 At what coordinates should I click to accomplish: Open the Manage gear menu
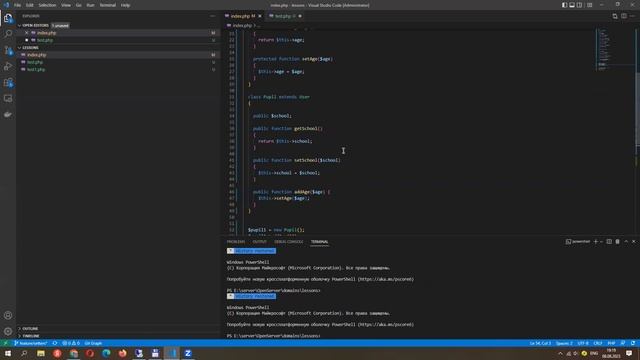click(8, 331)
